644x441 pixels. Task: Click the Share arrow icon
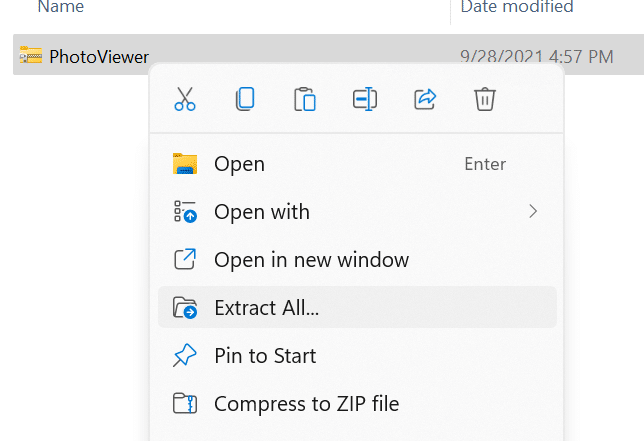[425, 99]
